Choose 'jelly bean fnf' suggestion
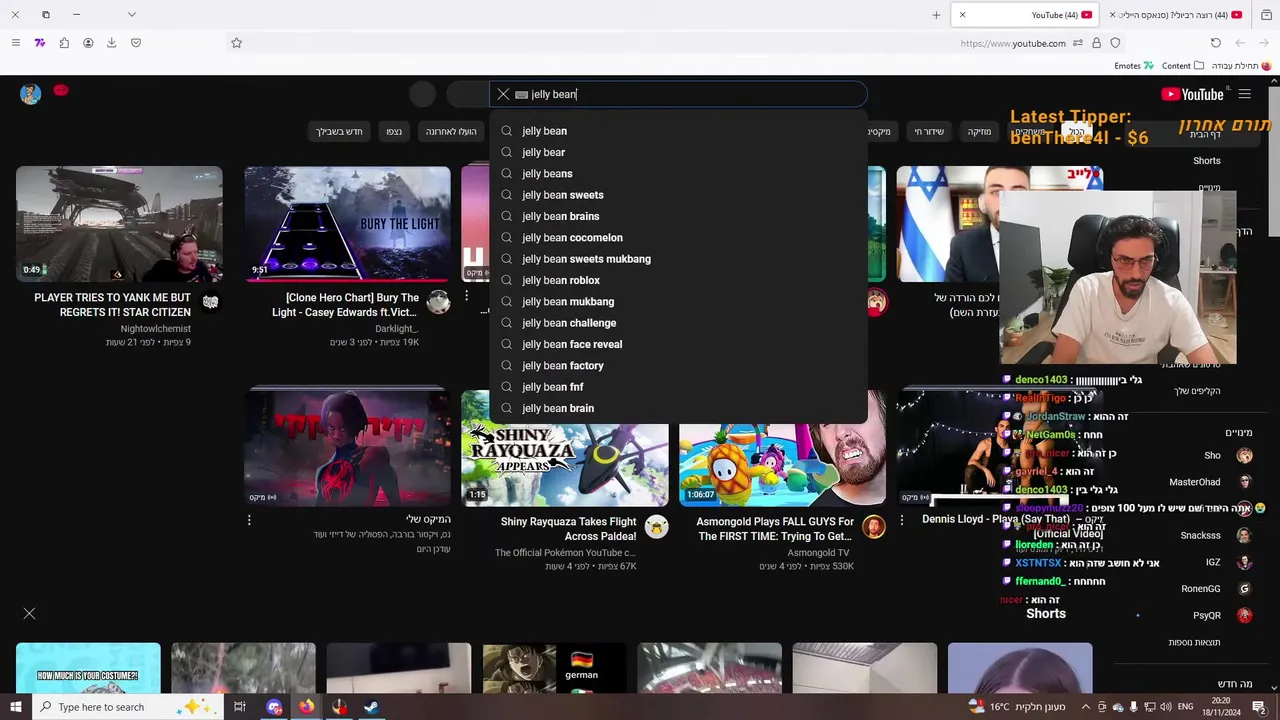This screenshot has width=1280, height=720. pos(678,387)
